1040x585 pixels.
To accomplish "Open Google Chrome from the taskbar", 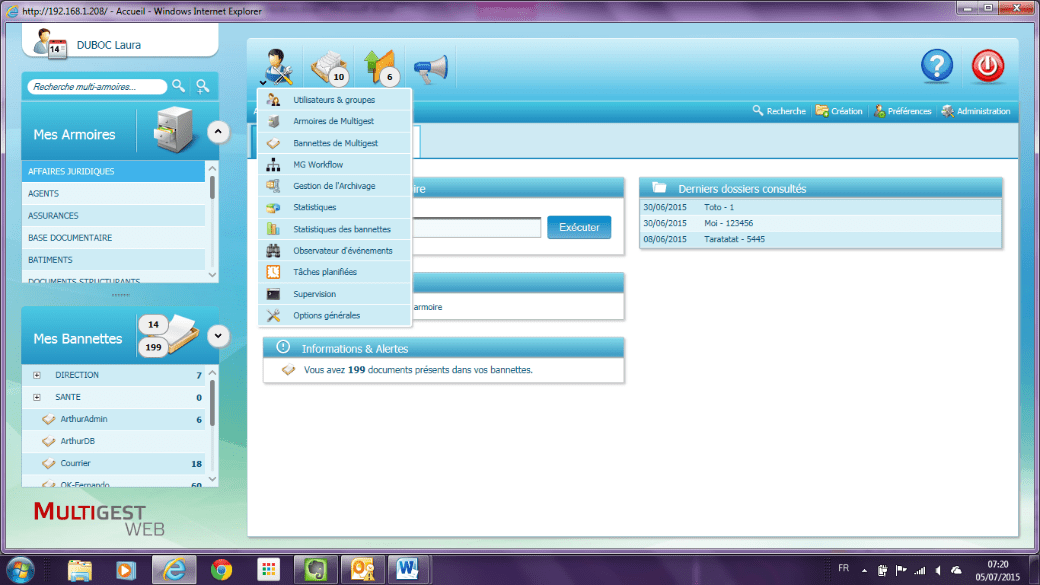I will pyautogui.click(x=221, y=569).
